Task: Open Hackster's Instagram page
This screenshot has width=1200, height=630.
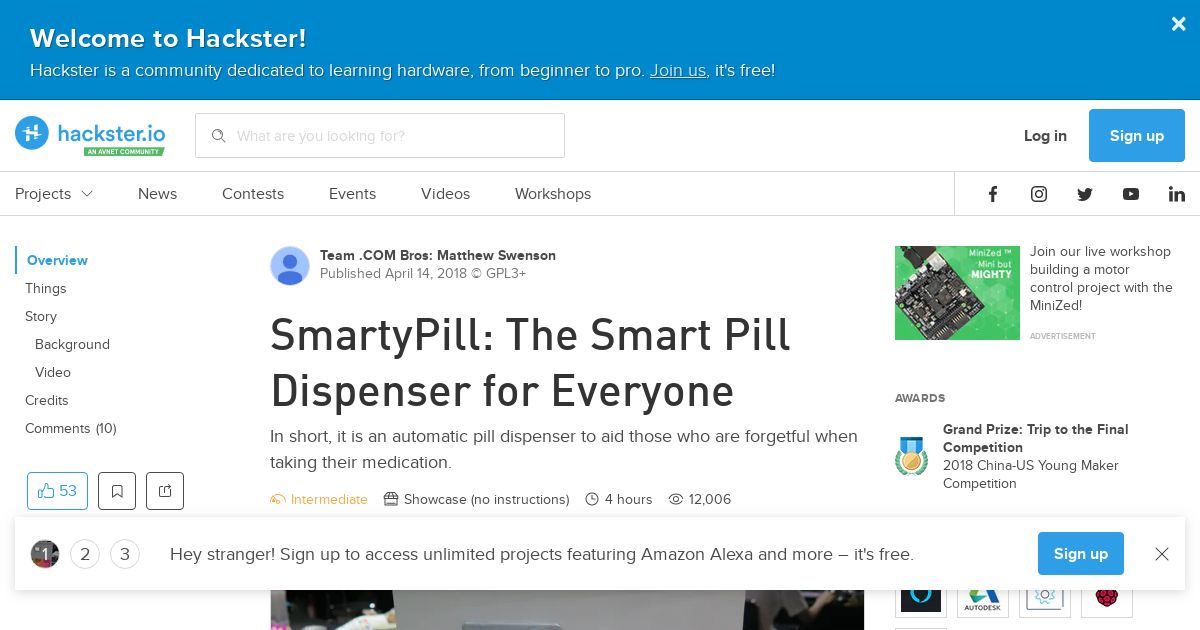Action: coord(1039,194)
